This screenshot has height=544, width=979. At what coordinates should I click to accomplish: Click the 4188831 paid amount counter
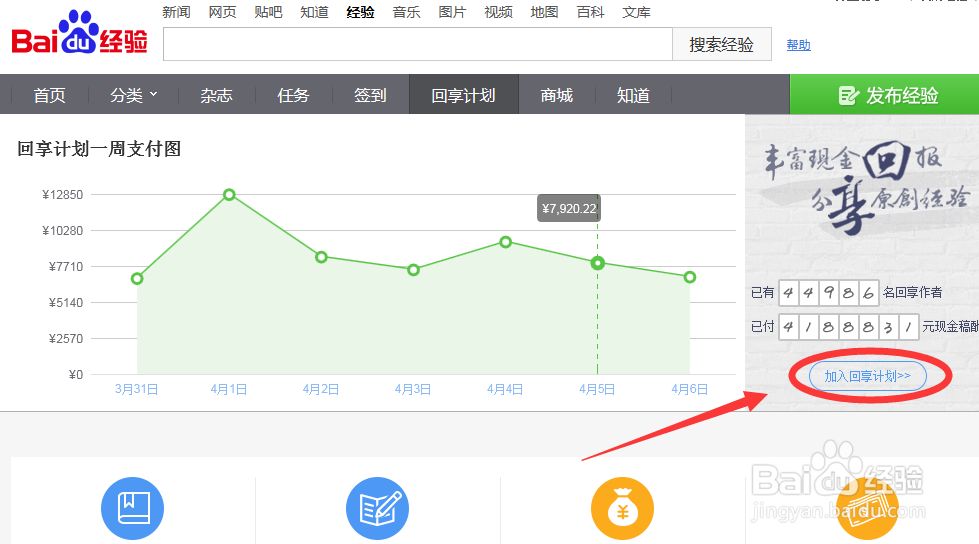[849, 327]
